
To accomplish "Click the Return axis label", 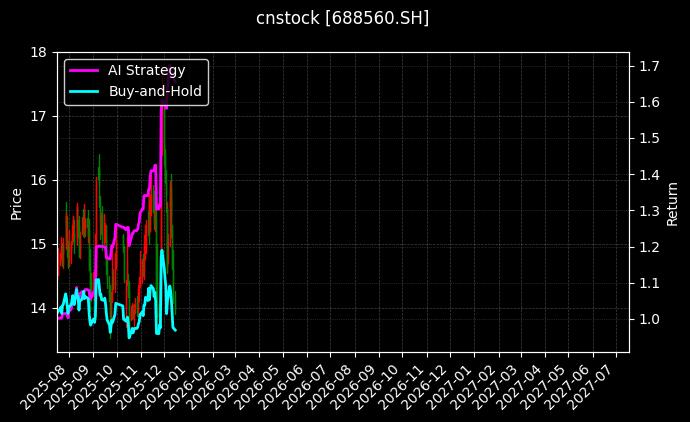I will point(673,202).
